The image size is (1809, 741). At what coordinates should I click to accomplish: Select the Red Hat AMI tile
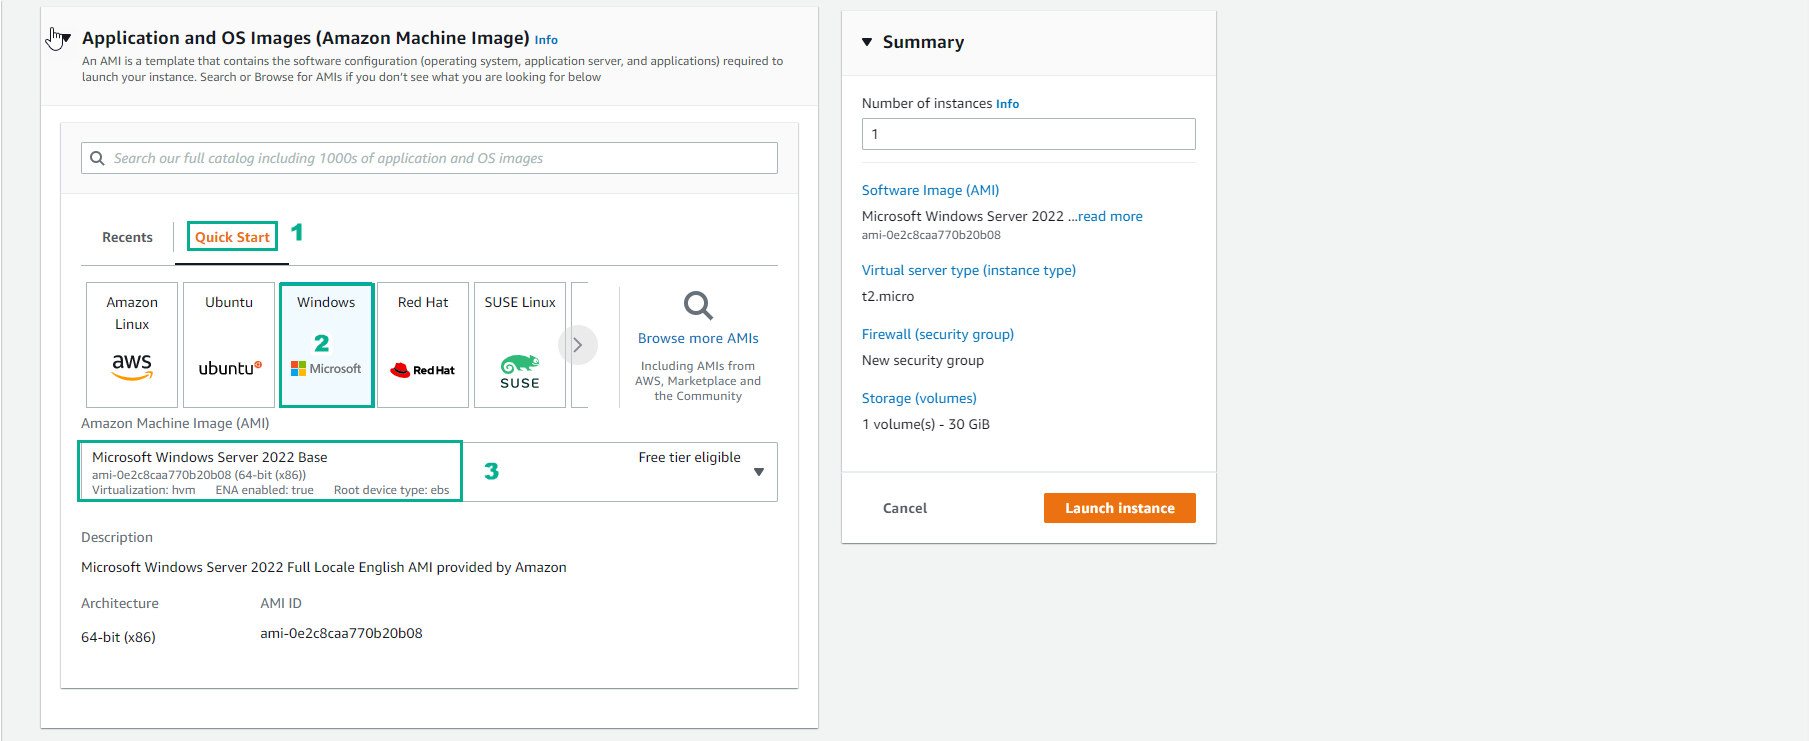(422, 344)
